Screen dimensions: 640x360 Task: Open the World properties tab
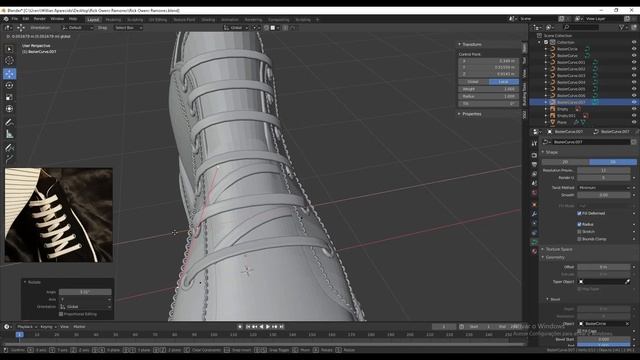(534, 193)
